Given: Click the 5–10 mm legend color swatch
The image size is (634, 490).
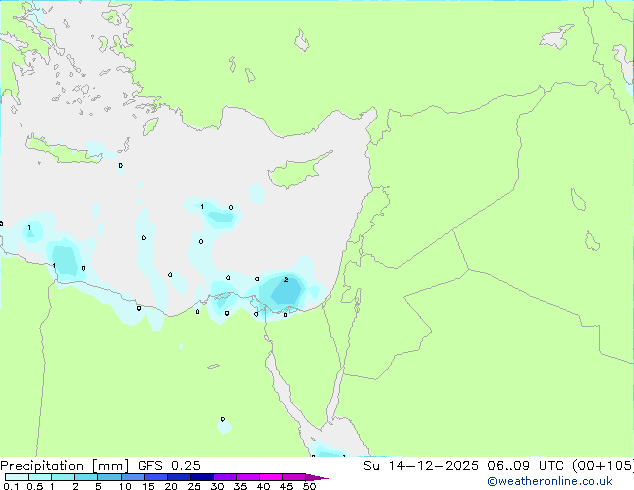Looking at the screenshot, I should point(109,477).
